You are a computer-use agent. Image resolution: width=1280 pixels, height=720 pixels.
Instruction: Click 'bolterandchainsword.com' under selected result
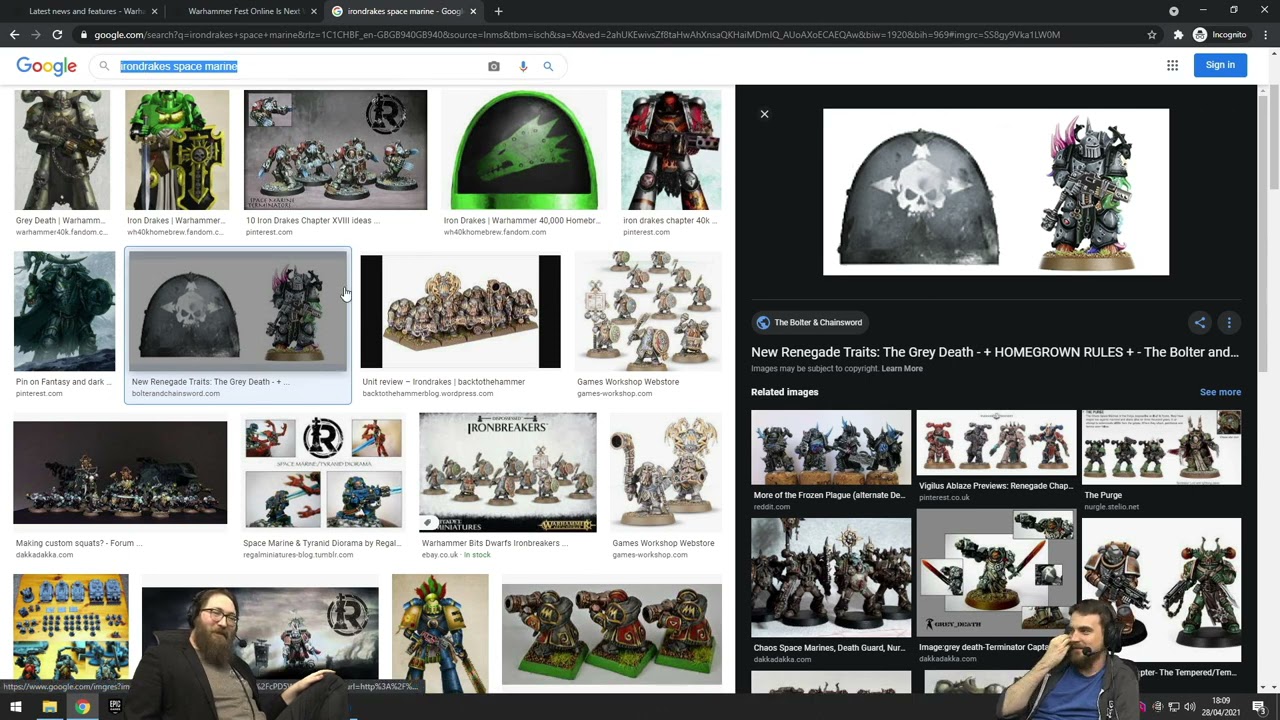coord(176,393)
